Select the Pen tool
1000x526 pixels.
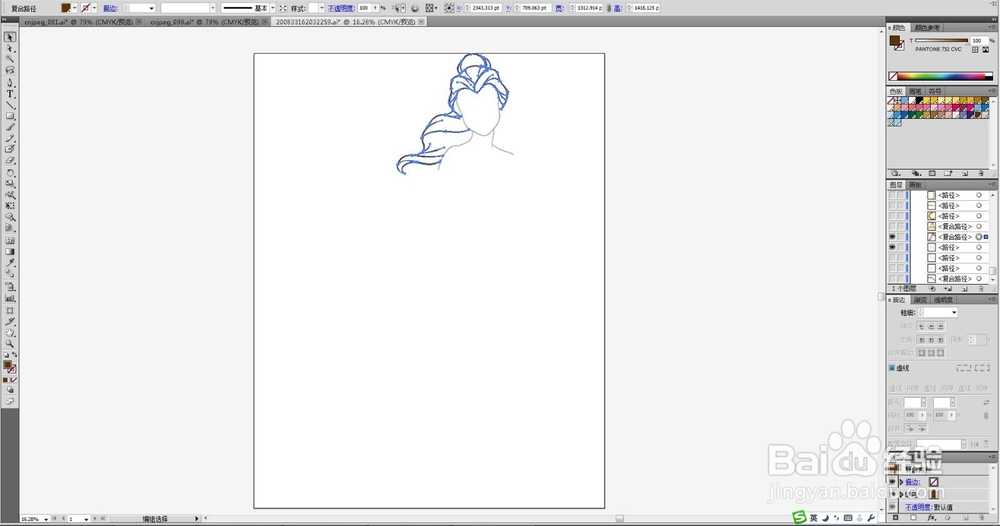click(10, 82)
